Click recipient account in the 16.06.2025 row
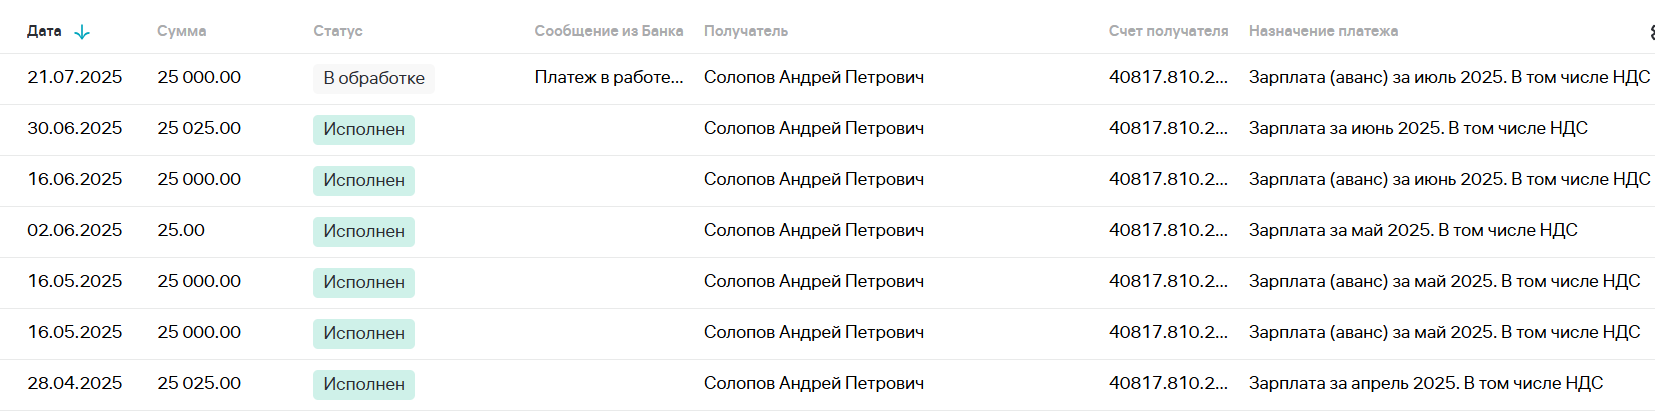The height and width of the screenshot is (415, 1655). tap(1168, 179)
